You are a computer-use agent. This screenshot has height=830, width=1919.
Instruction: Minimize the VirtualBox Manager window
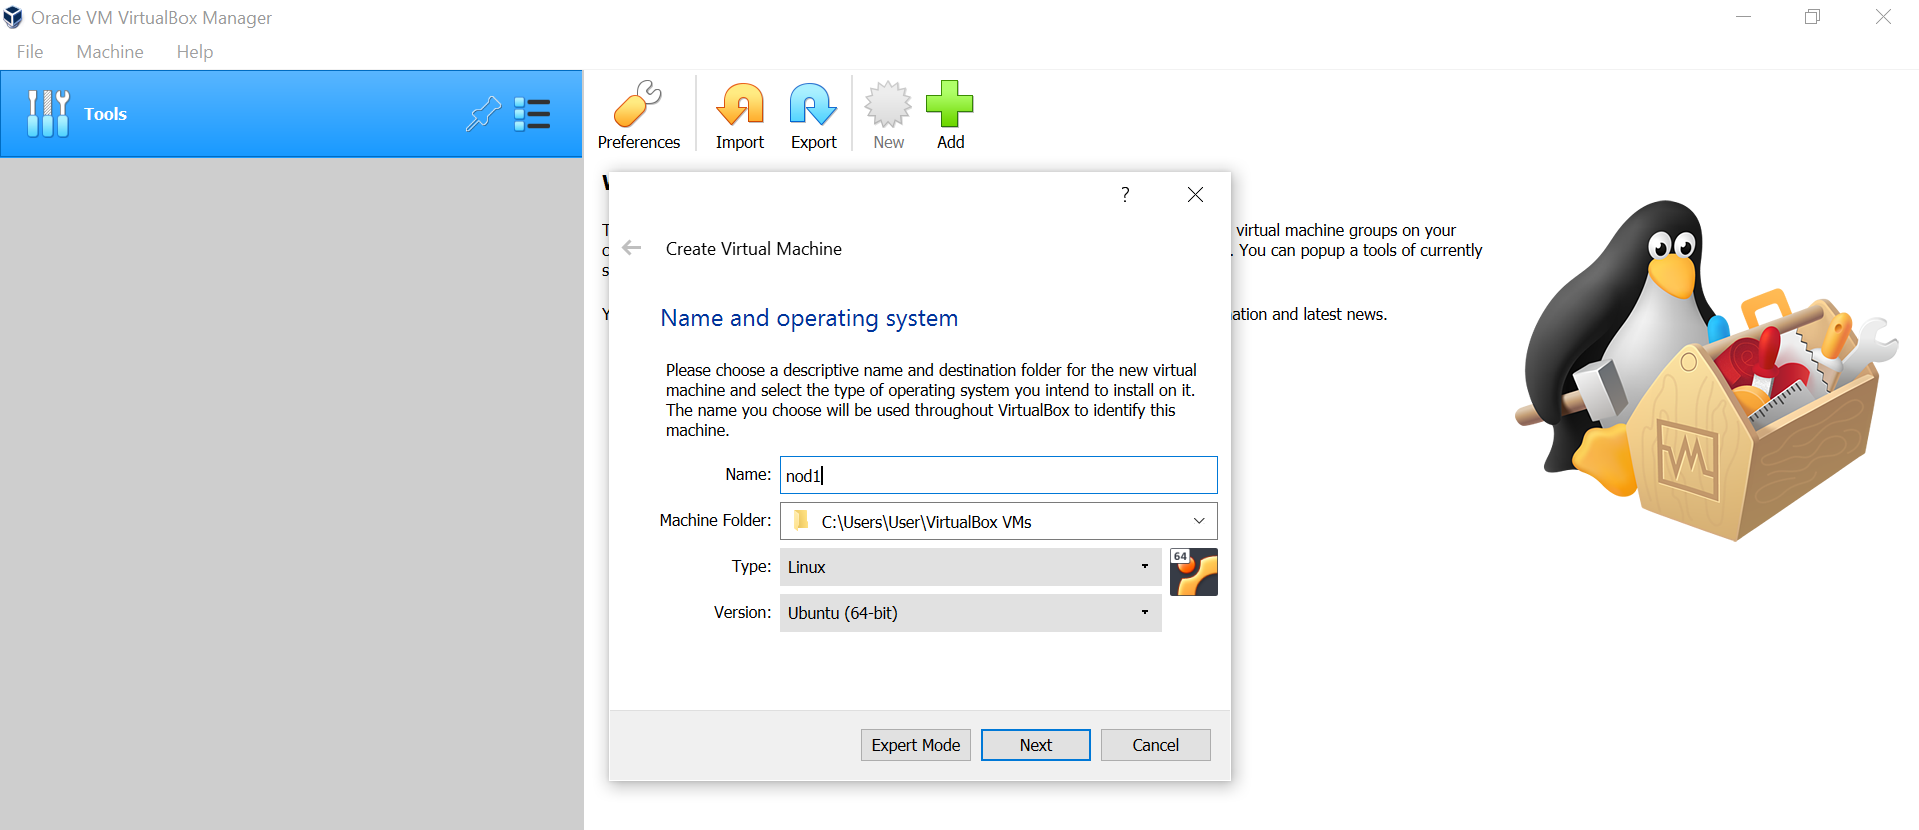click(x=1743, y=17)
